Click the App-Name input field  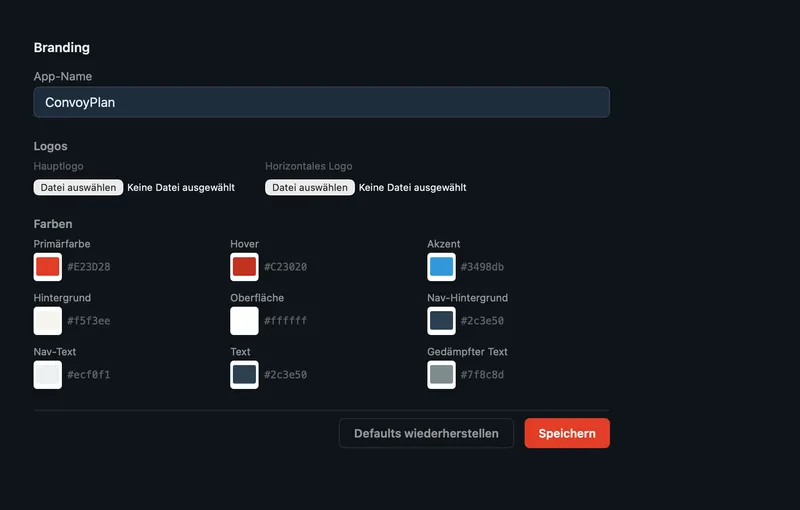321,102
